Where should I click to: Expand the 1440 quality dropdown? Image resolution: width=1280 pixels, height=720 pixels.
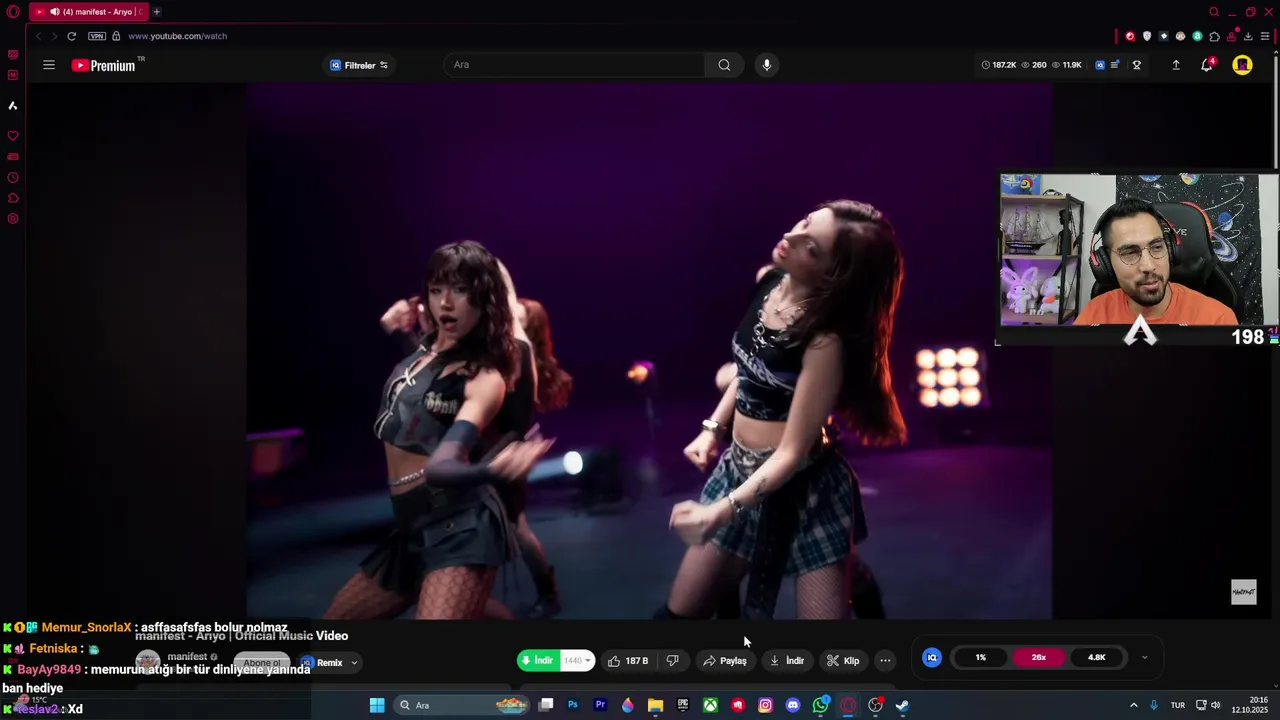pos(578,661)
